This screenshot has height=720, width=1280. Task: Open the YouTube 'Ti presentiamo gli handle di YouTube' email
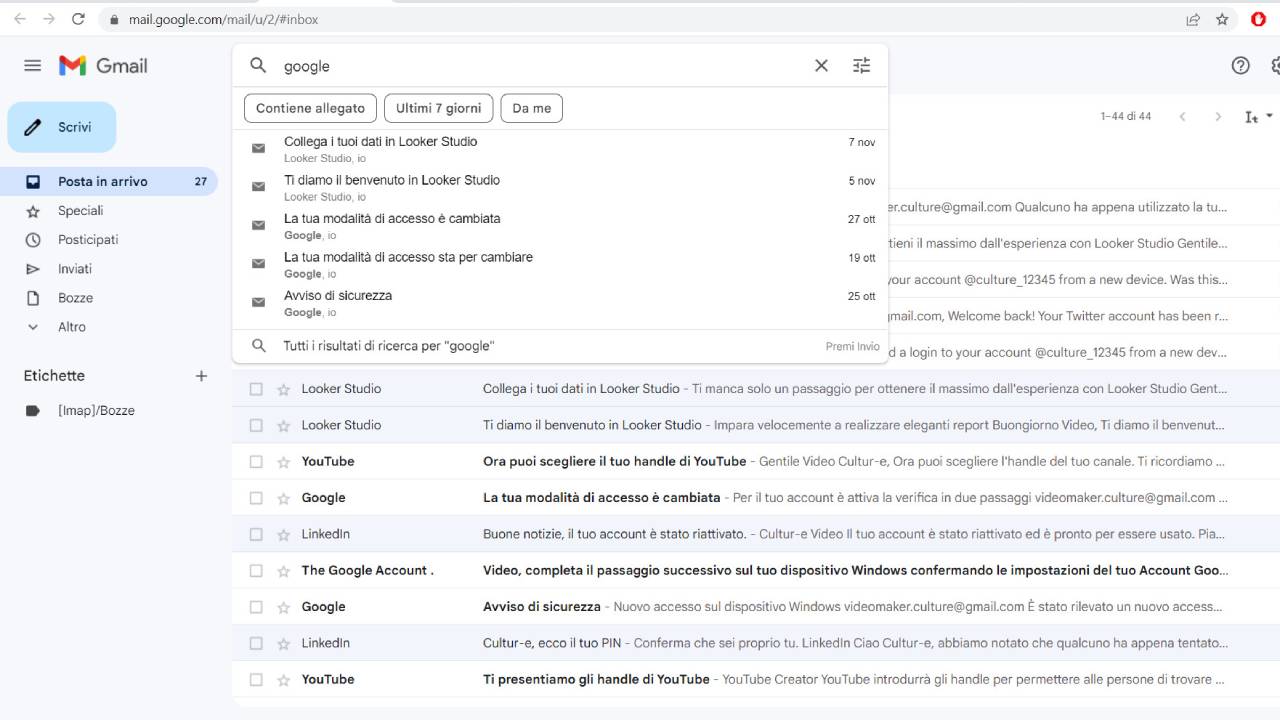[x=756, y=680]
